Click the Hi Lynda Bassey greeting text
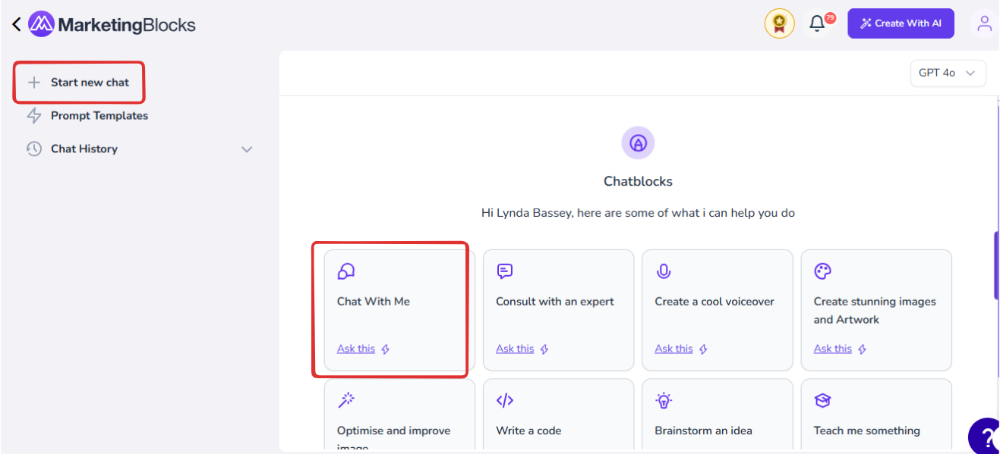1000x454 pixels. pyautogui.click(x=638, y=213)
